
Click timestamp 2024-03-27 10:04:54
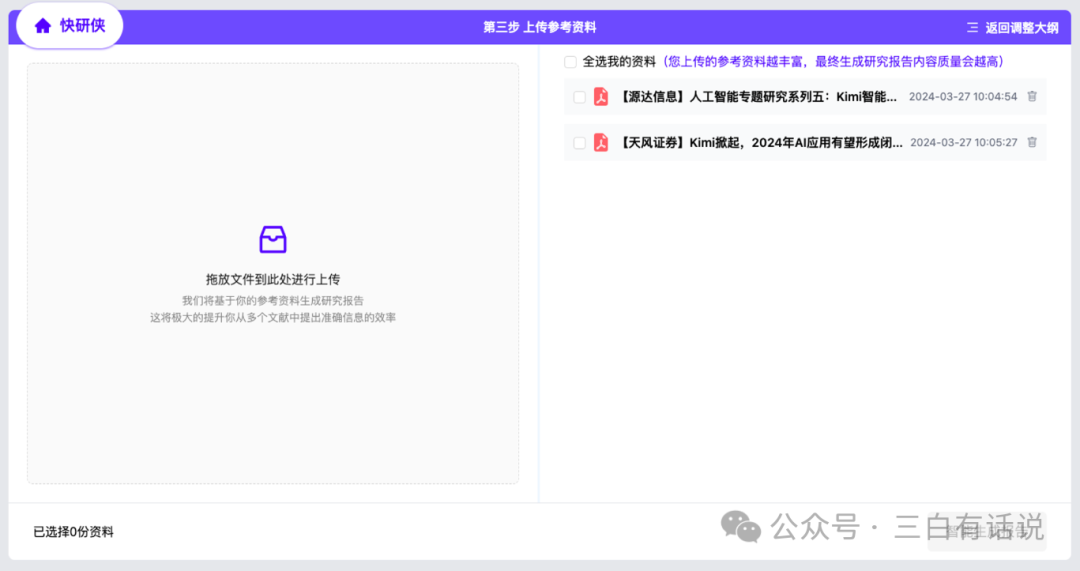(963, 96)
